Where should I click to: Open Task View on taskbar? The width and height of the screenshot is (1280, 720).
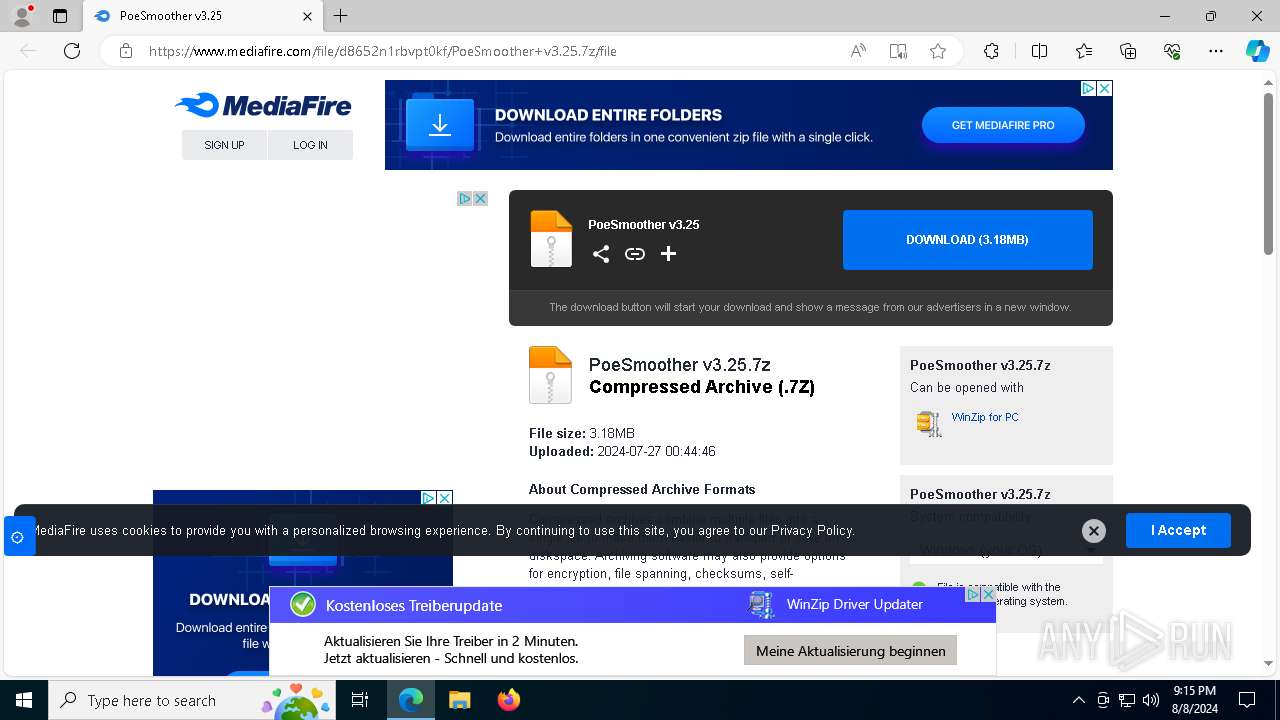click(360, 700)
